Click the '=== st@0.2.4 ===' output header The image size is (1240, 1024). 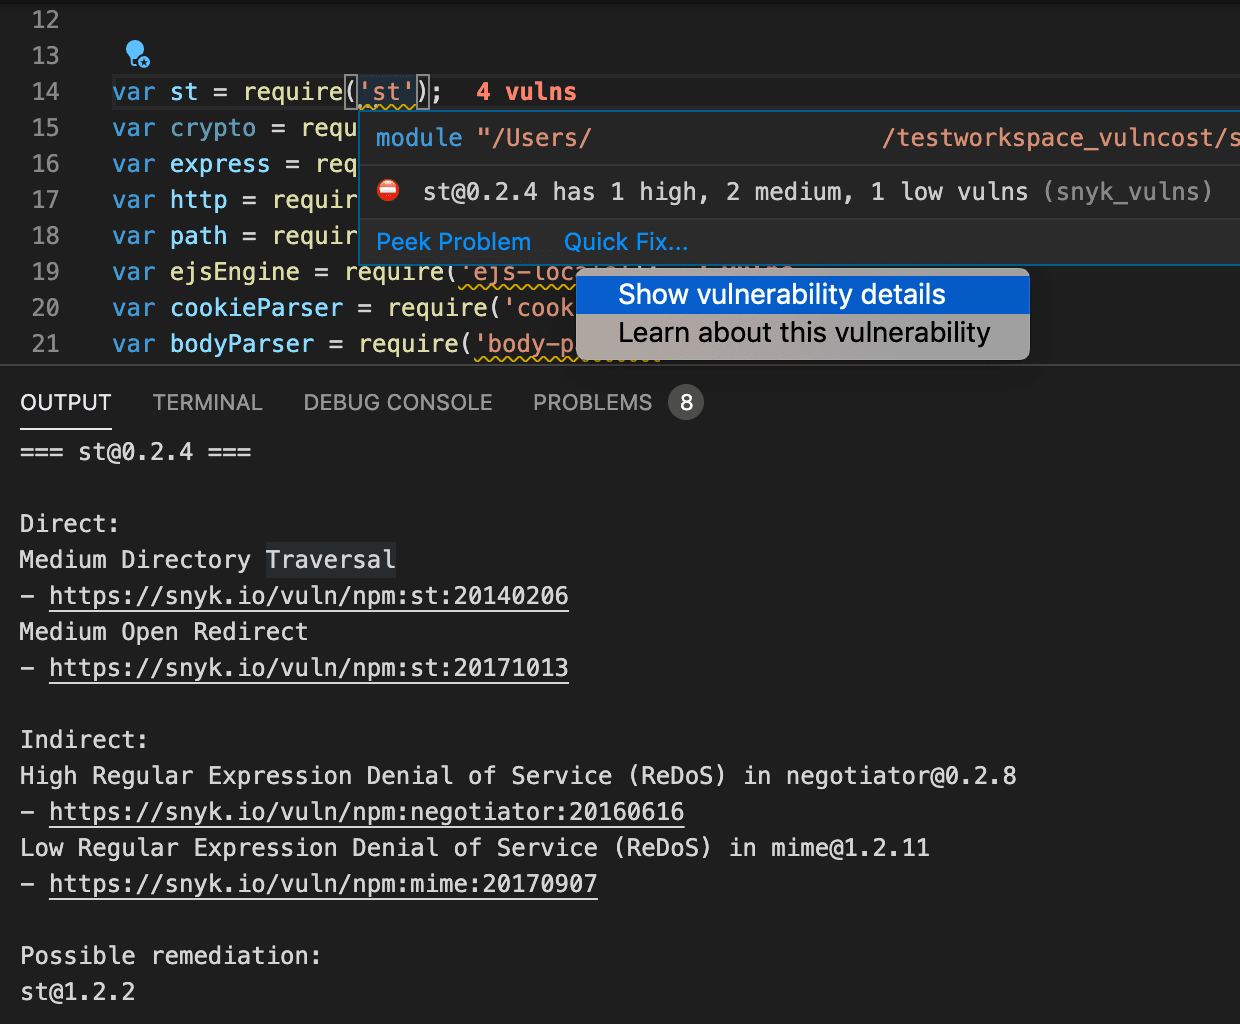tap(136, 452)
